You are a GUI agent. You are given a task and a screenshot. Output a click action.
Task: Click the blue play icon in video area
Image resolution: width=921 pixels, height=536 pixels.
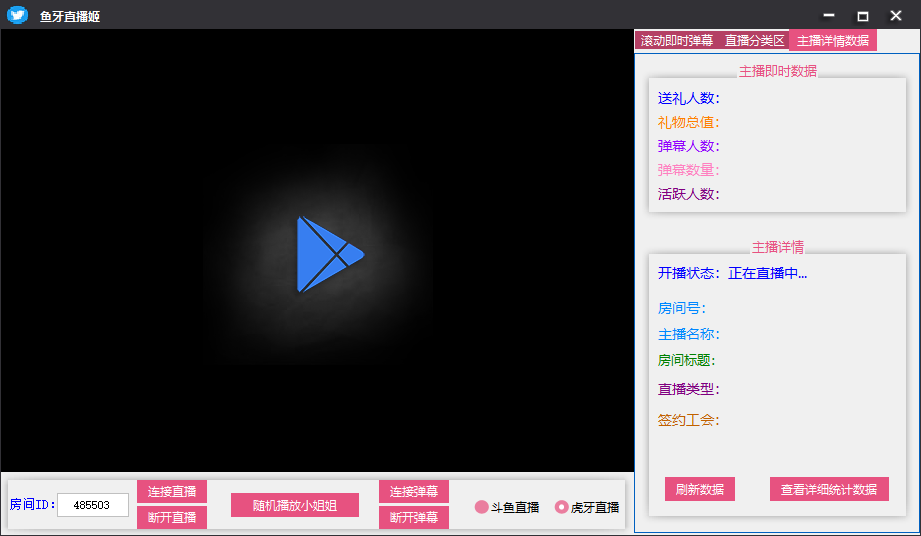pos(331,254)
